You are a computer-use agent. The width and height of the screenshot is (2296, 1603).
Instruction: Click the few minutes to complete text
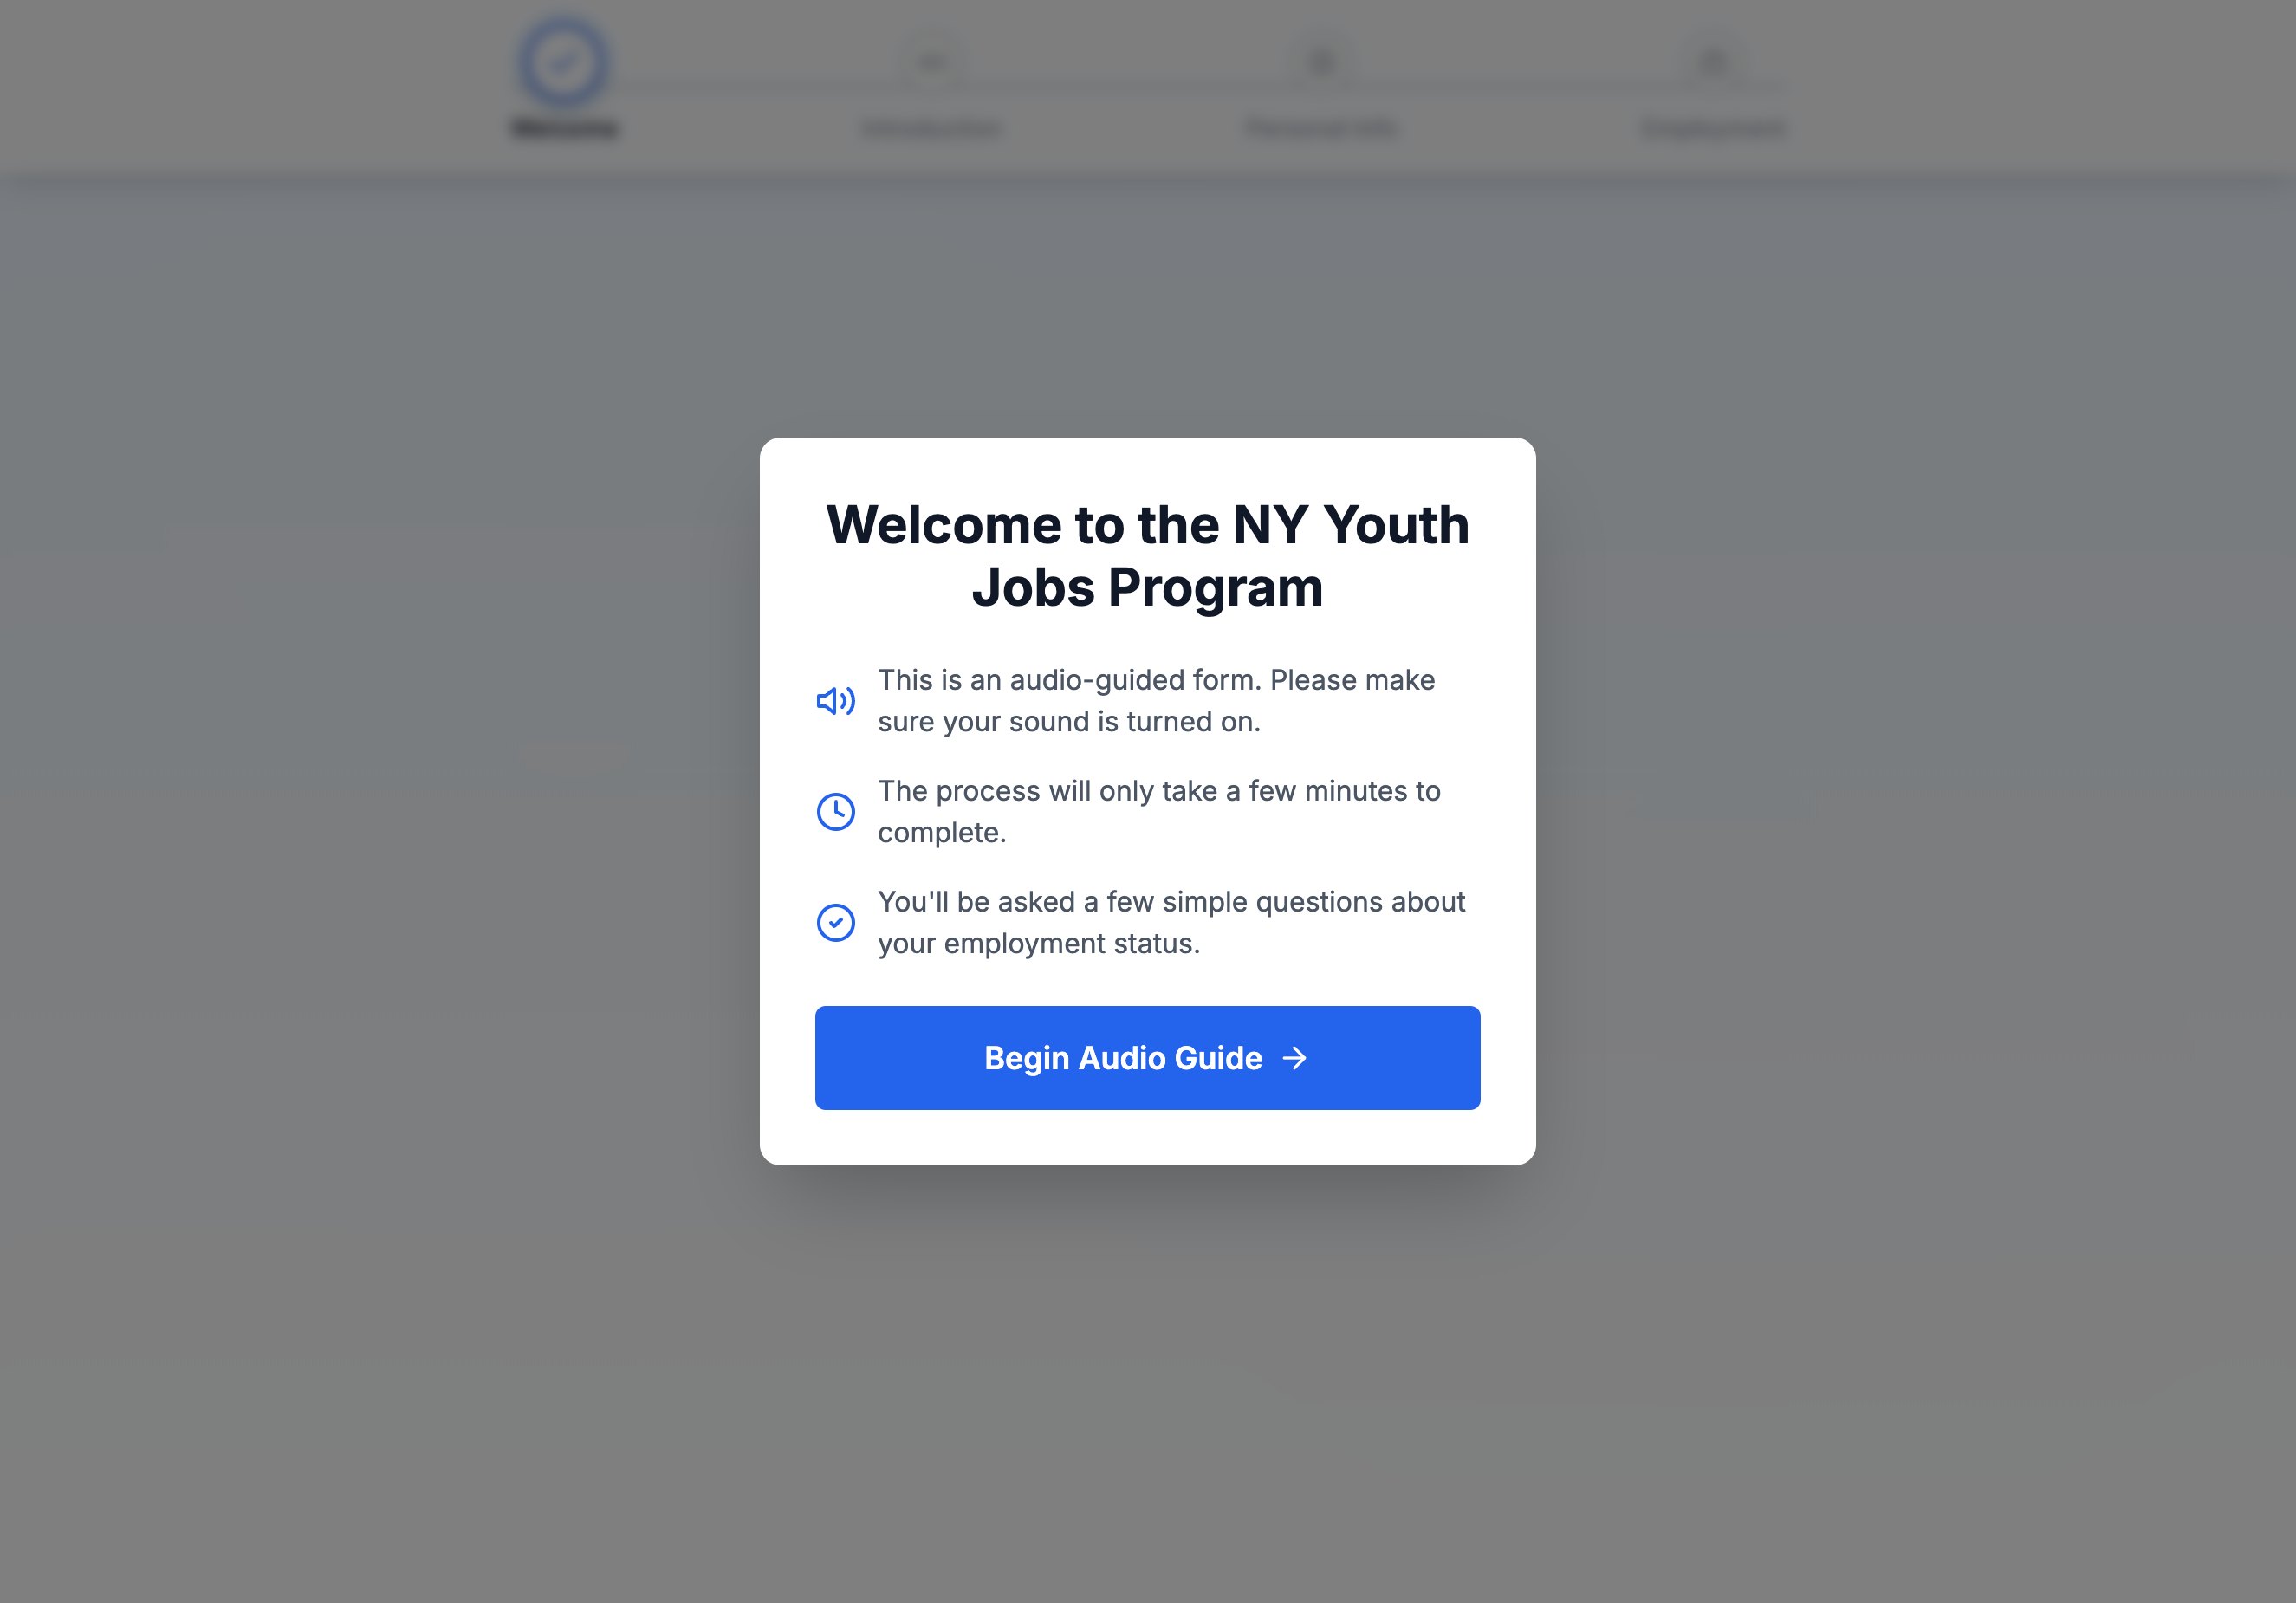[1158, 811]
